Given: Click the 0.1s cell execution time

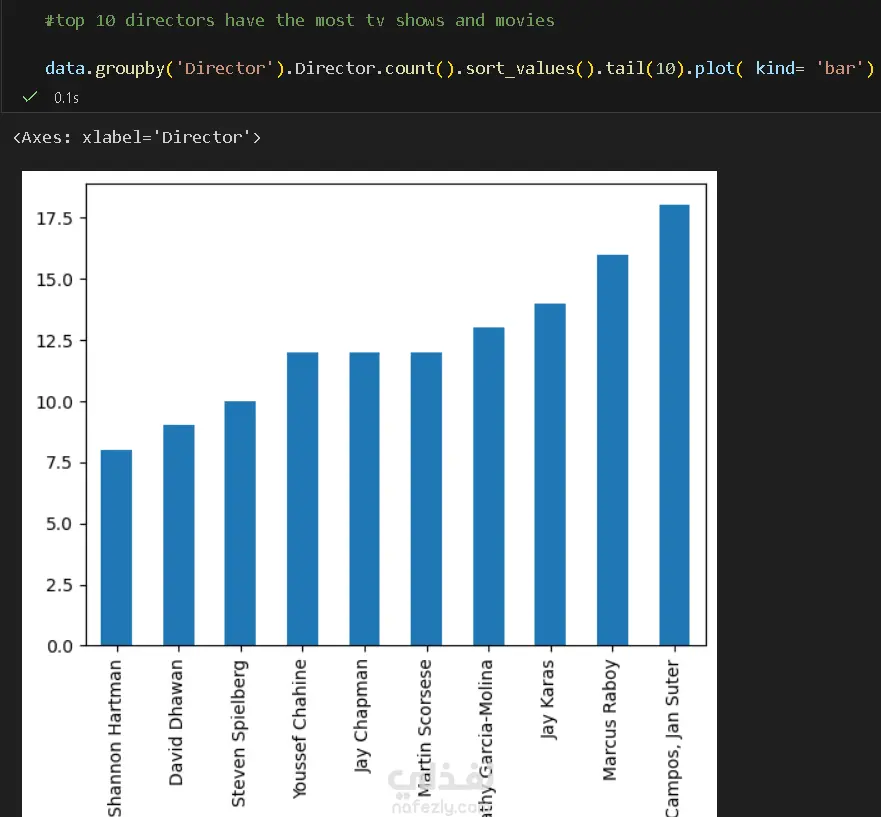Looking at the screenshot, I should click(66, 97).
